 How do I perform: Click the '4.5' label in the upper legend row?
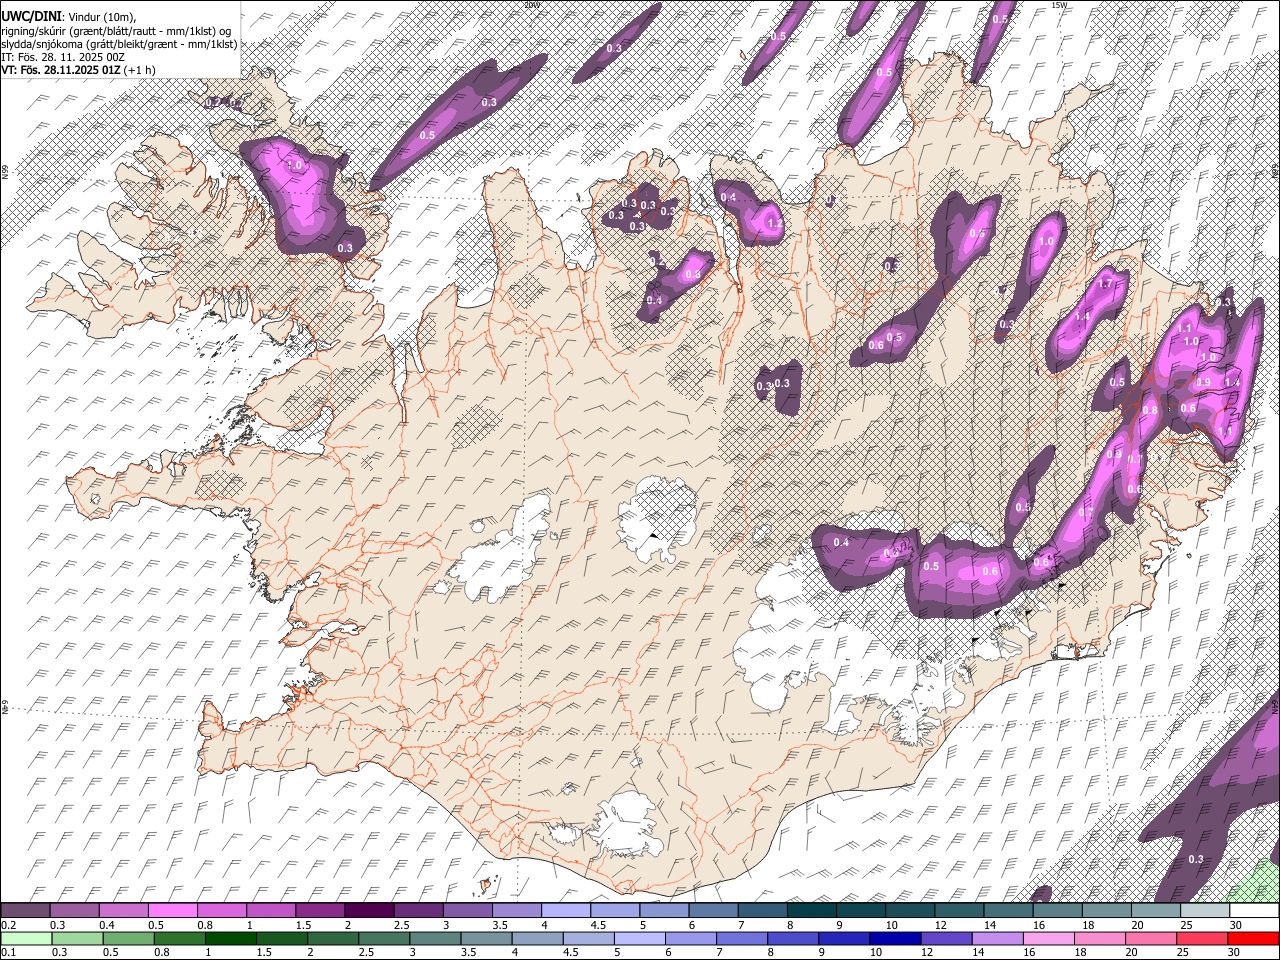[598, 925]
